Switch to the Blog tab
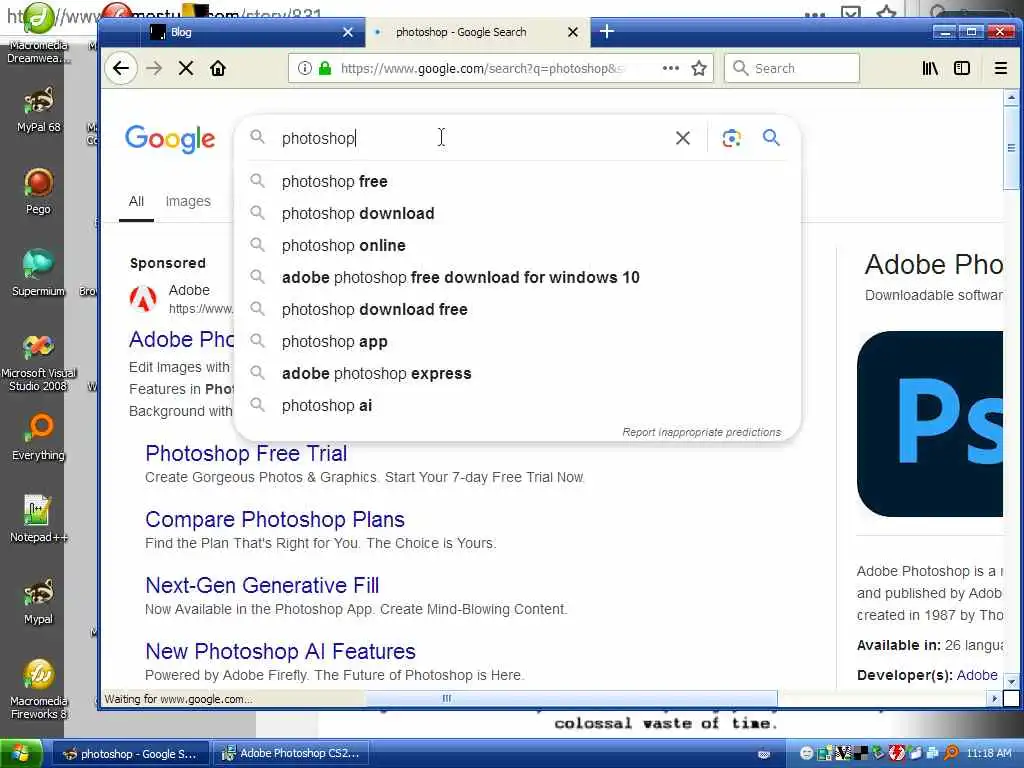This screenshot has width=1024, height=768. click(251, 32)
